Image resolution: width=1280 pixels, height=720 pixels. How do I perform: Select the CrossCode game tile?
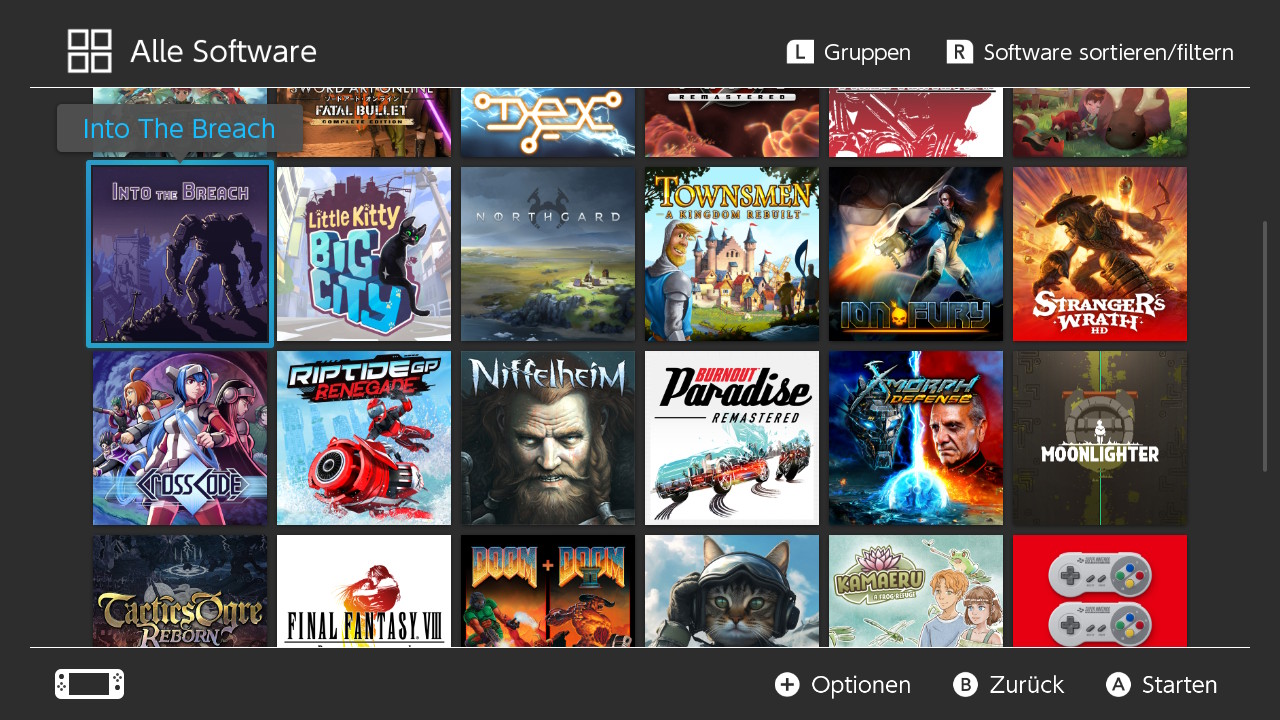[x=180, y=438]
